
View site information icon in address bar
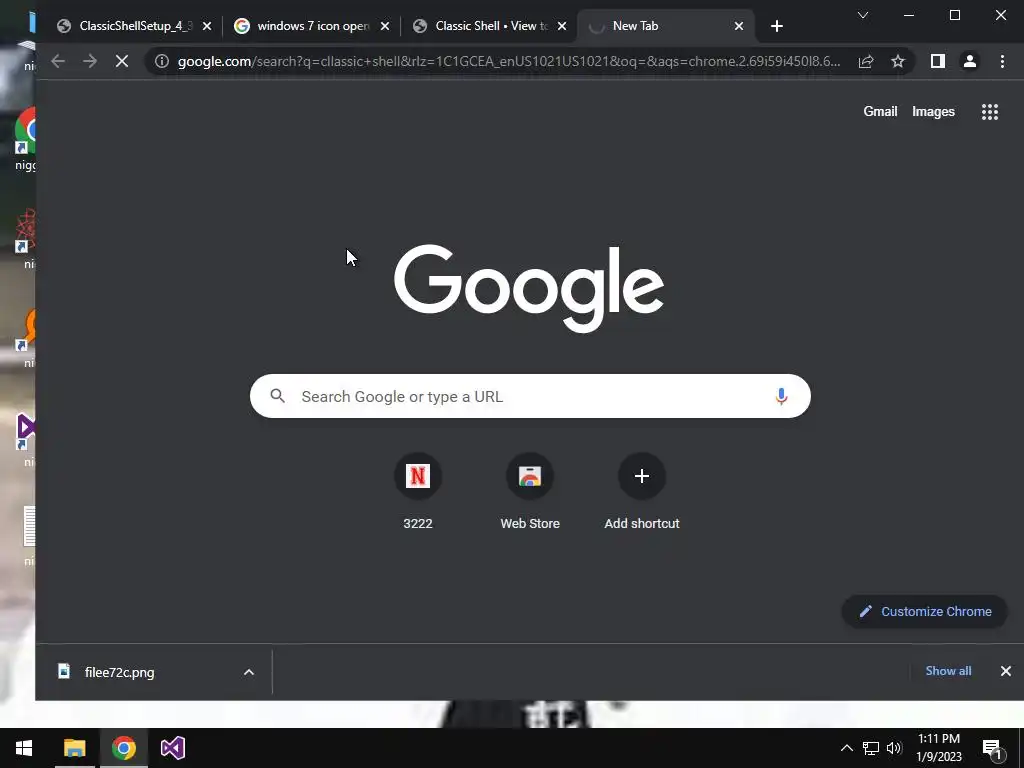[161, 61]
